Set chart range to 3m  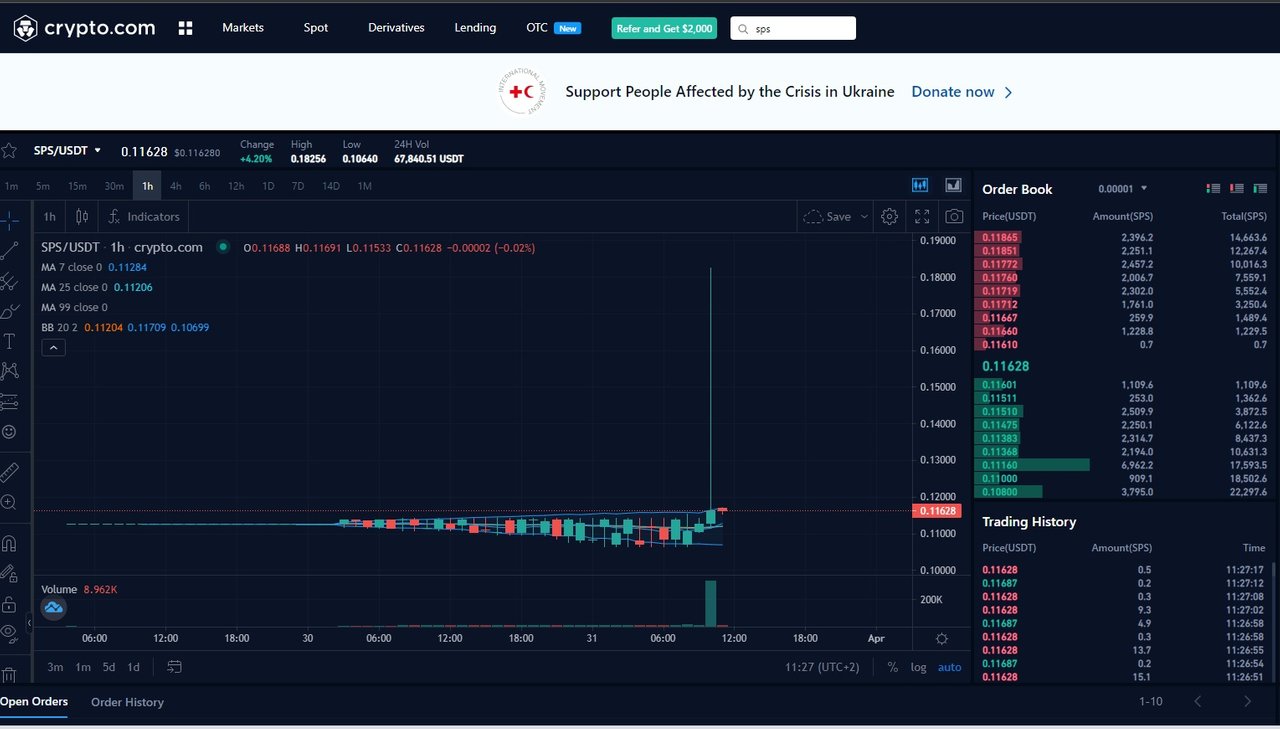pyautogui.click(x=55, y=667)
